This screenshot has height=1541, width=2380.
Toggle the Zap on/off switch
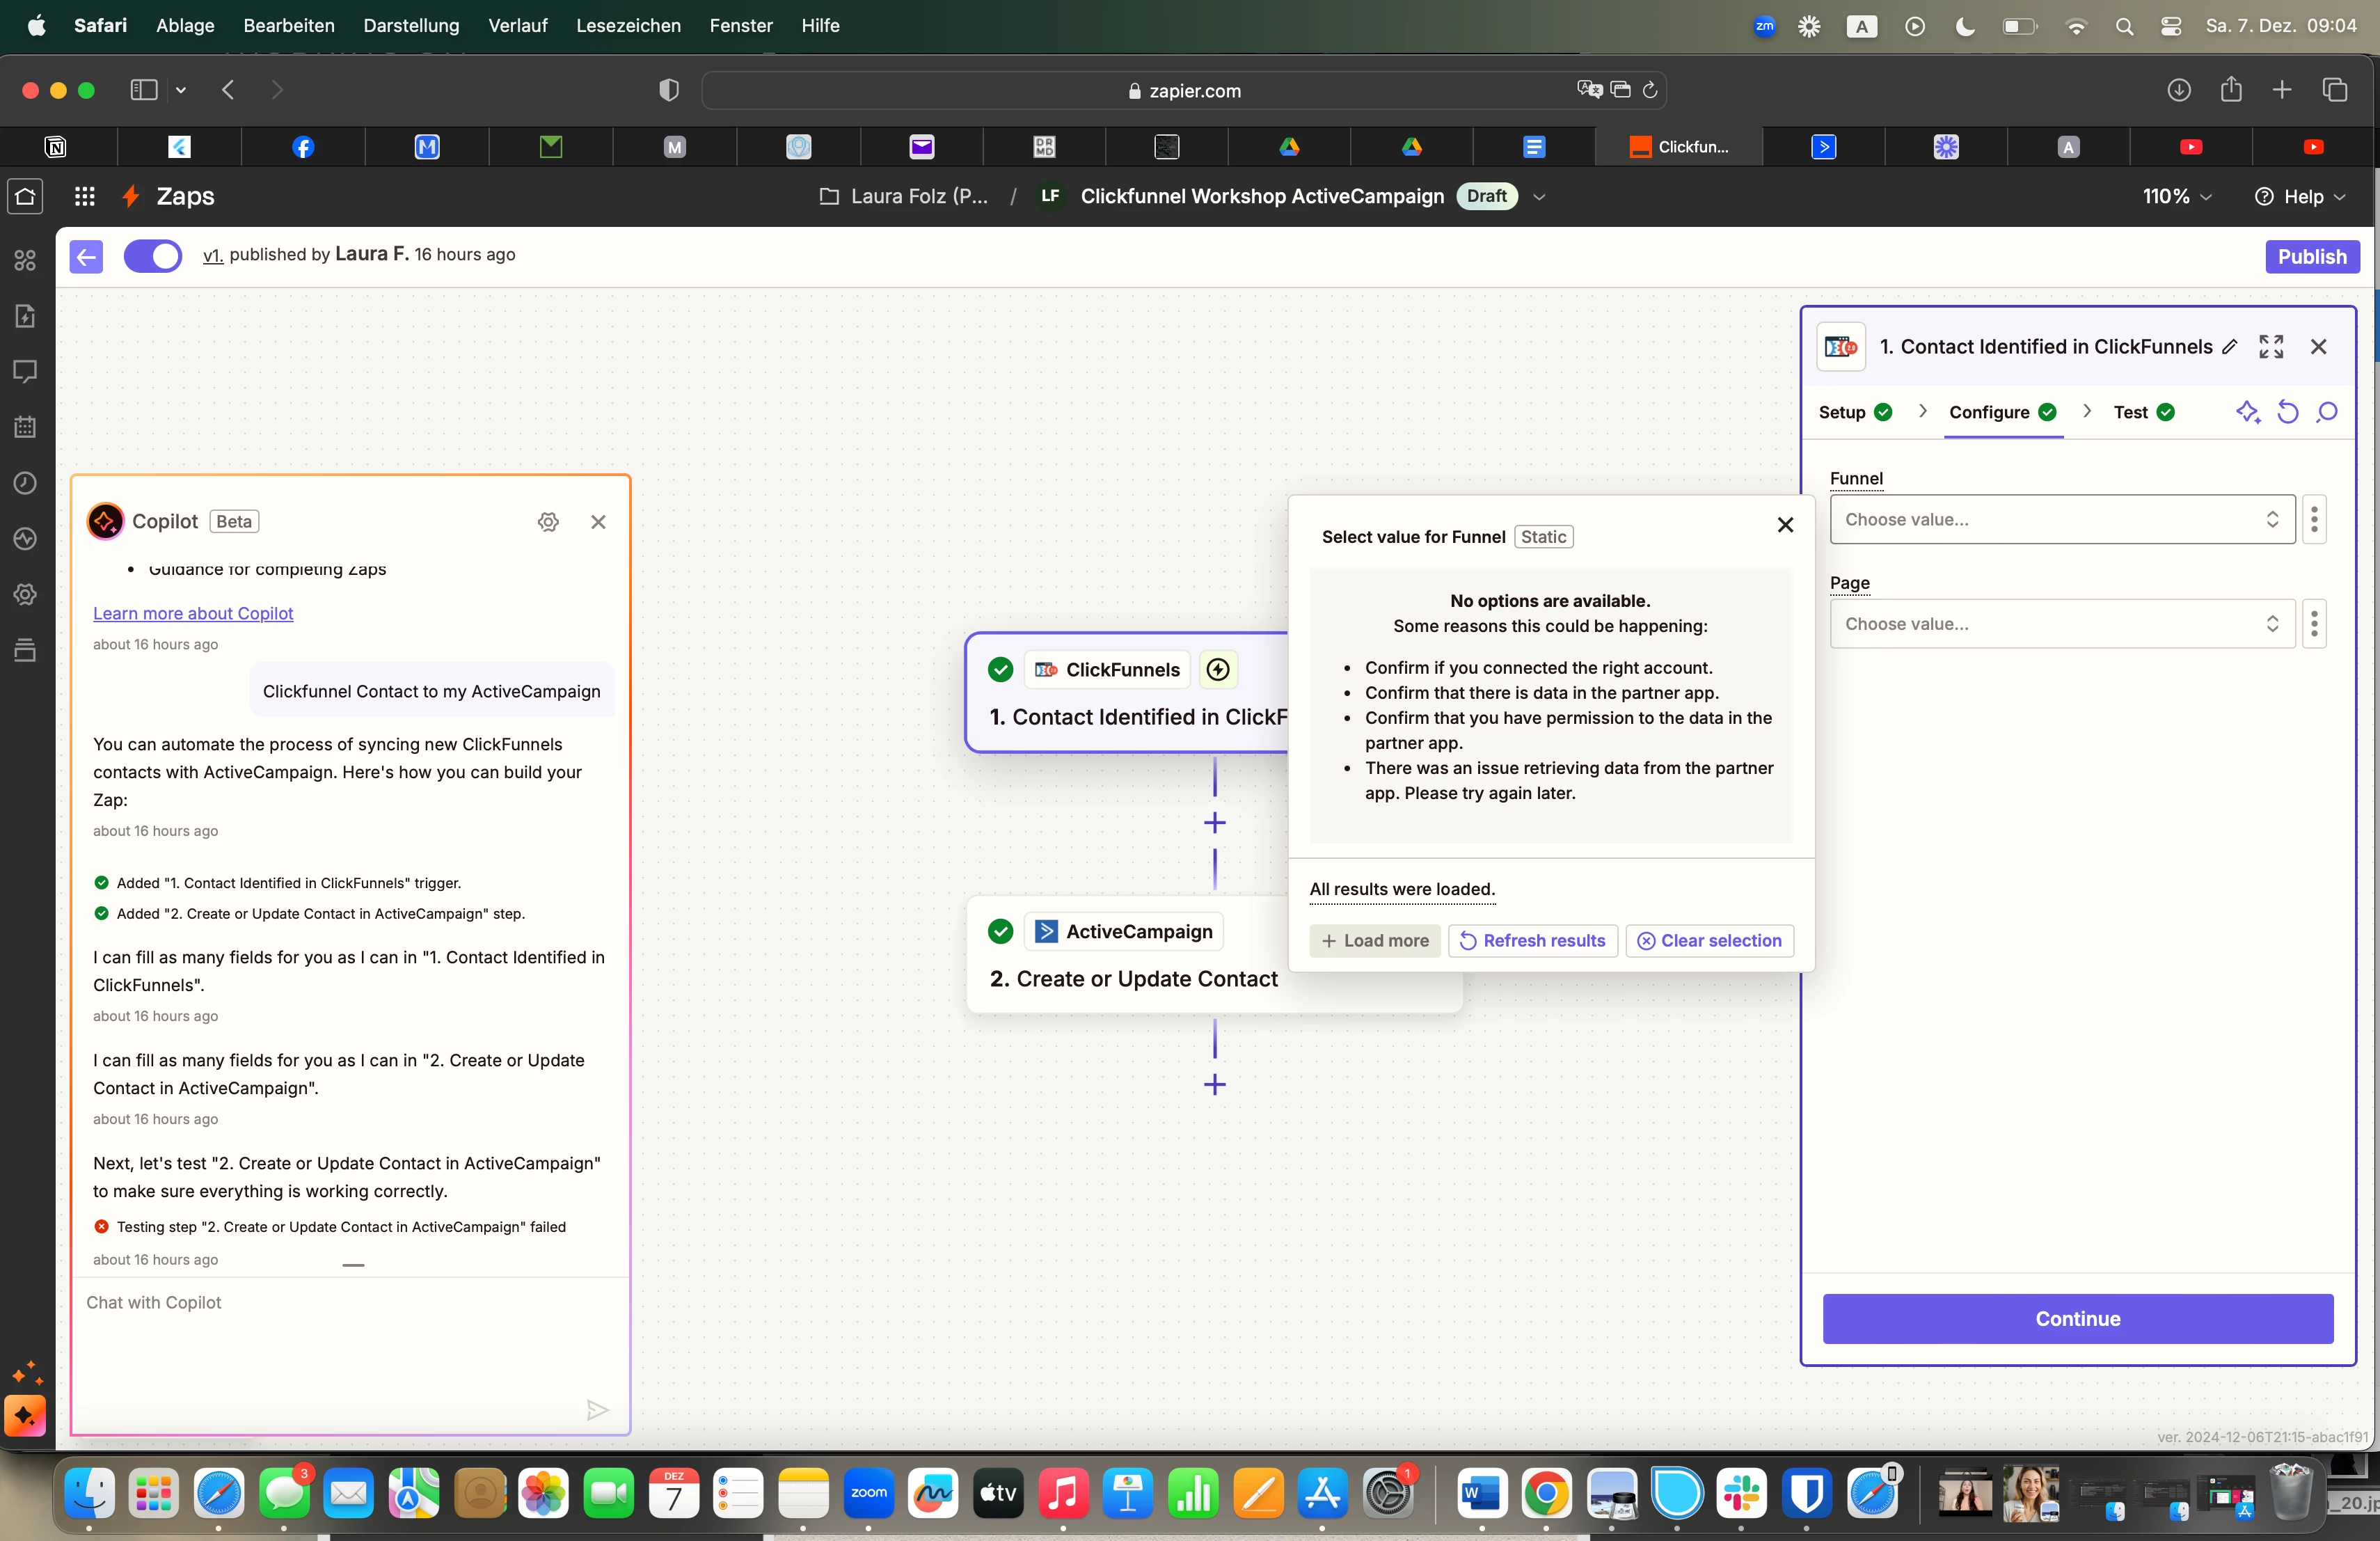[152, 256]
